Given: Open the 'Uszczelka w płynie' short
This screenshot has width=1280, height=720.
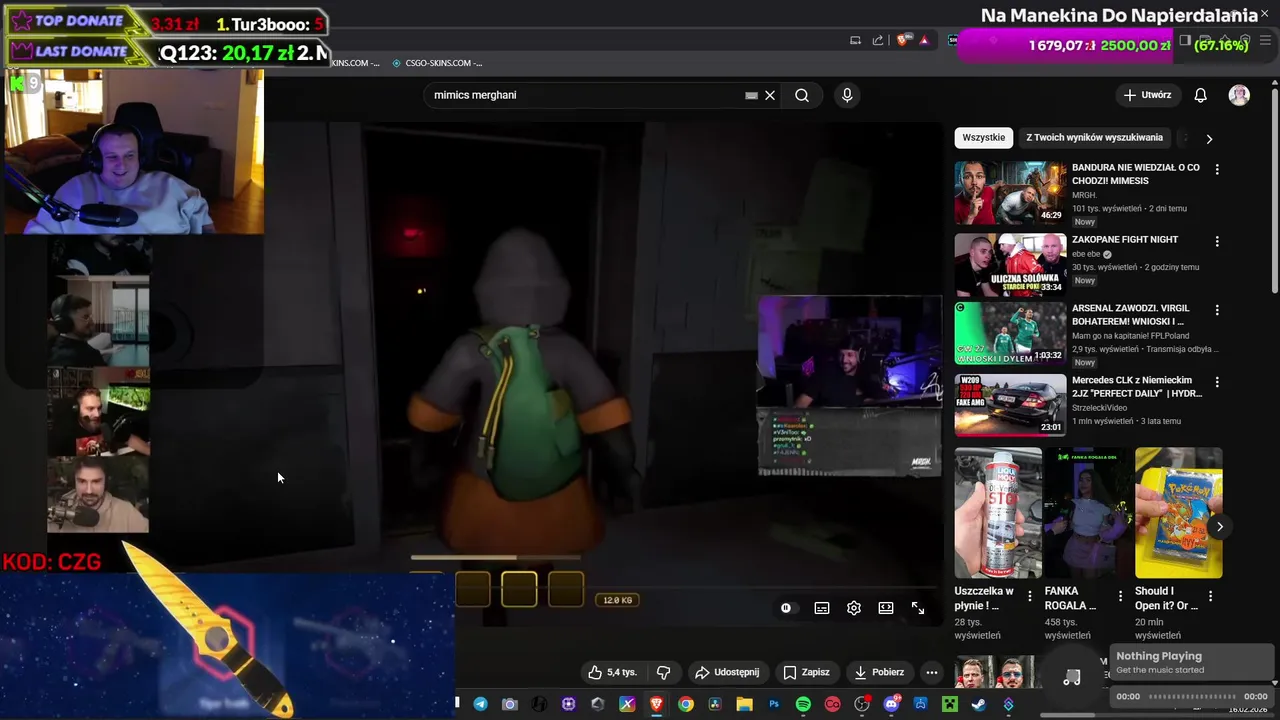Looking at the screenshot, I should [998, 513].
